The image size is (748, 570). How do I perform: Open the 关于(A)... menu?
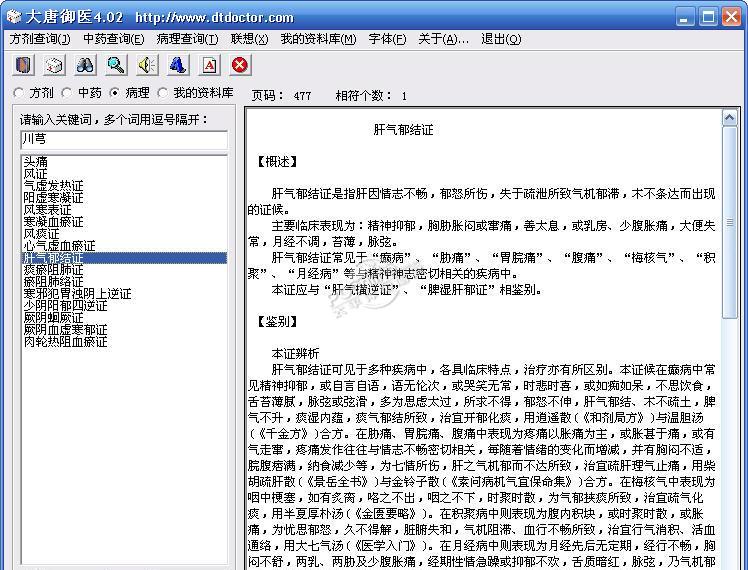click(x=443, y=39)
